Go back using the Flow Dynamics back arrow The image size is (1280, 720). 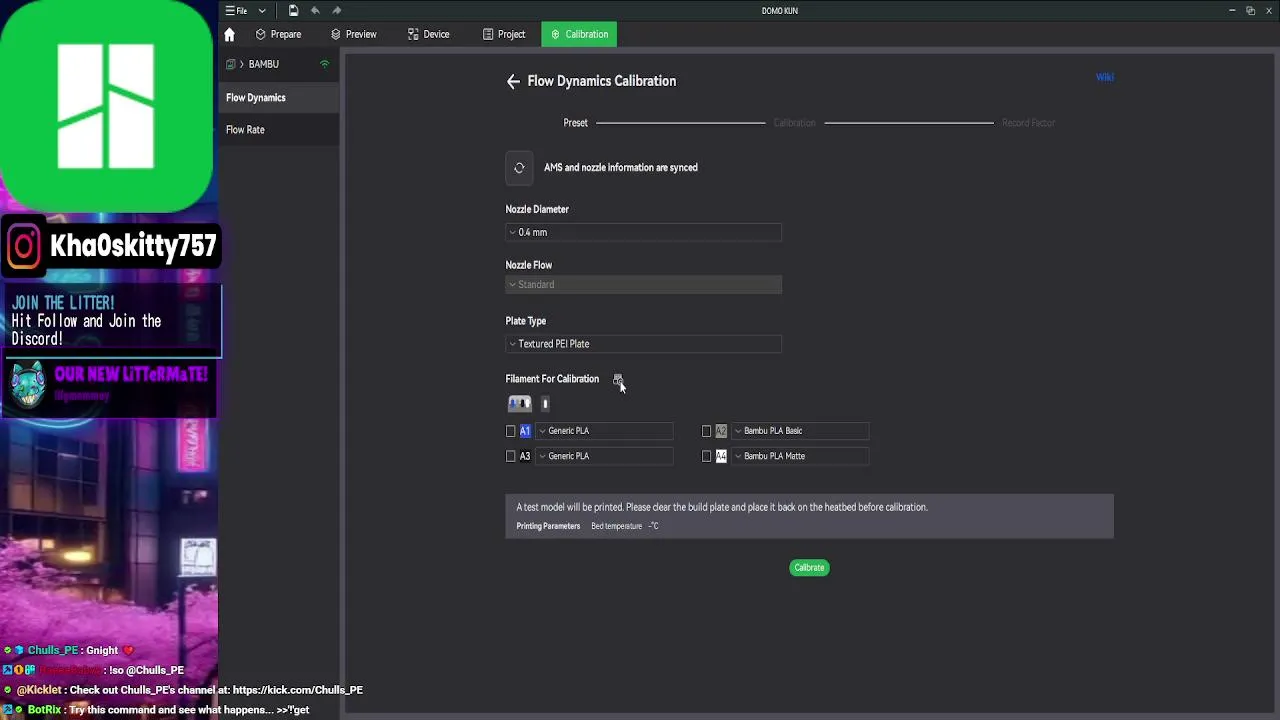pyautogui.click(x=513, y=82)
